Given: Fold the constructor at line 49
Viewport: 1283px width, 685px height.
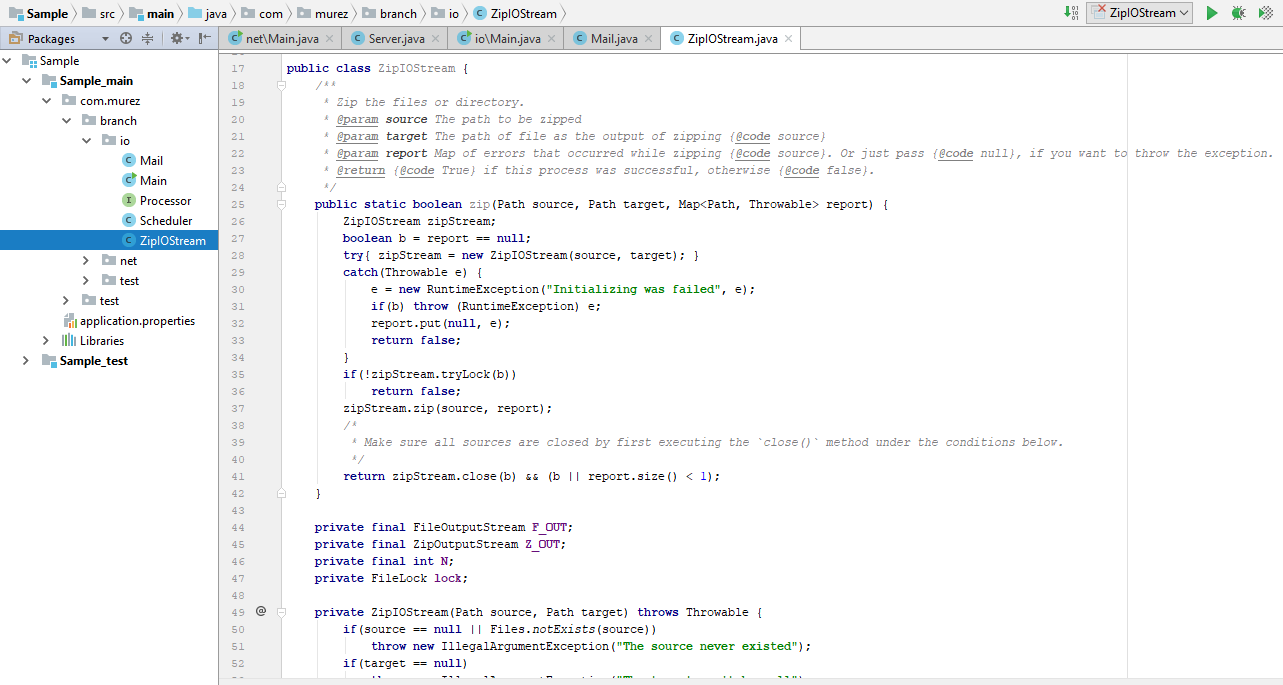Looking at the screenshot, I should pos(282,612).
